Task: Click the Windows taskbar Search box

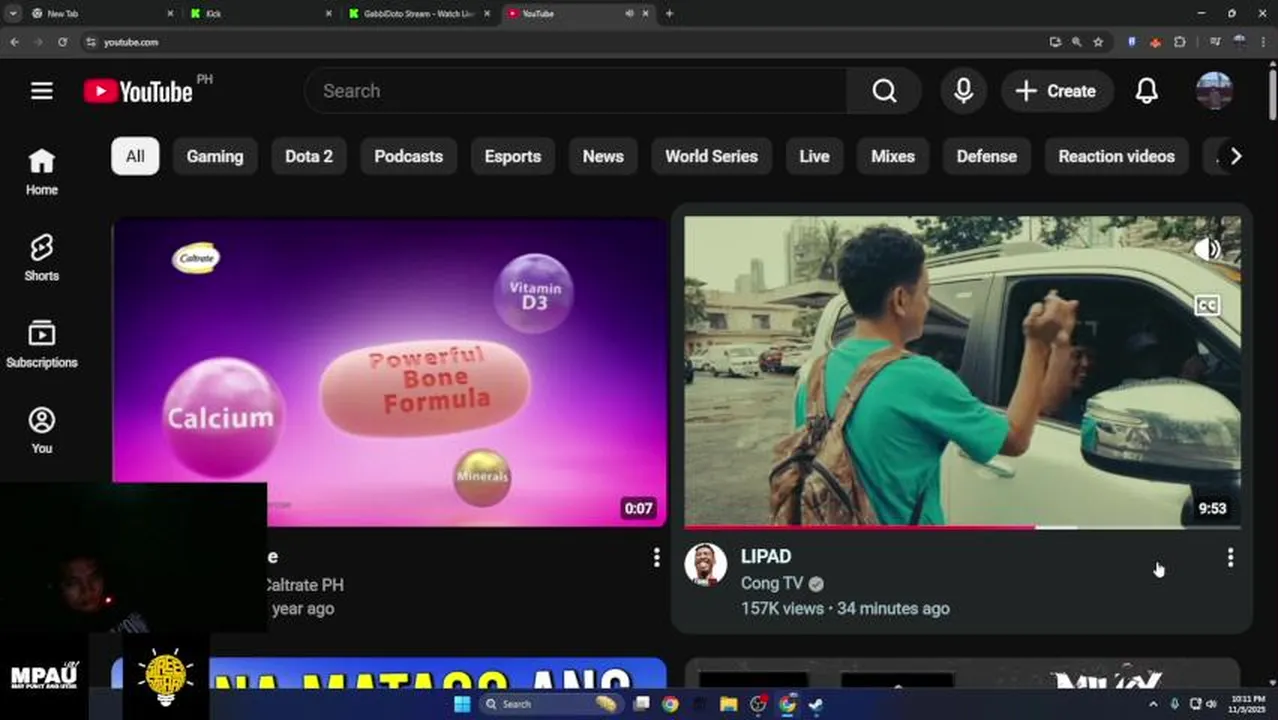Action: [550, 704]
